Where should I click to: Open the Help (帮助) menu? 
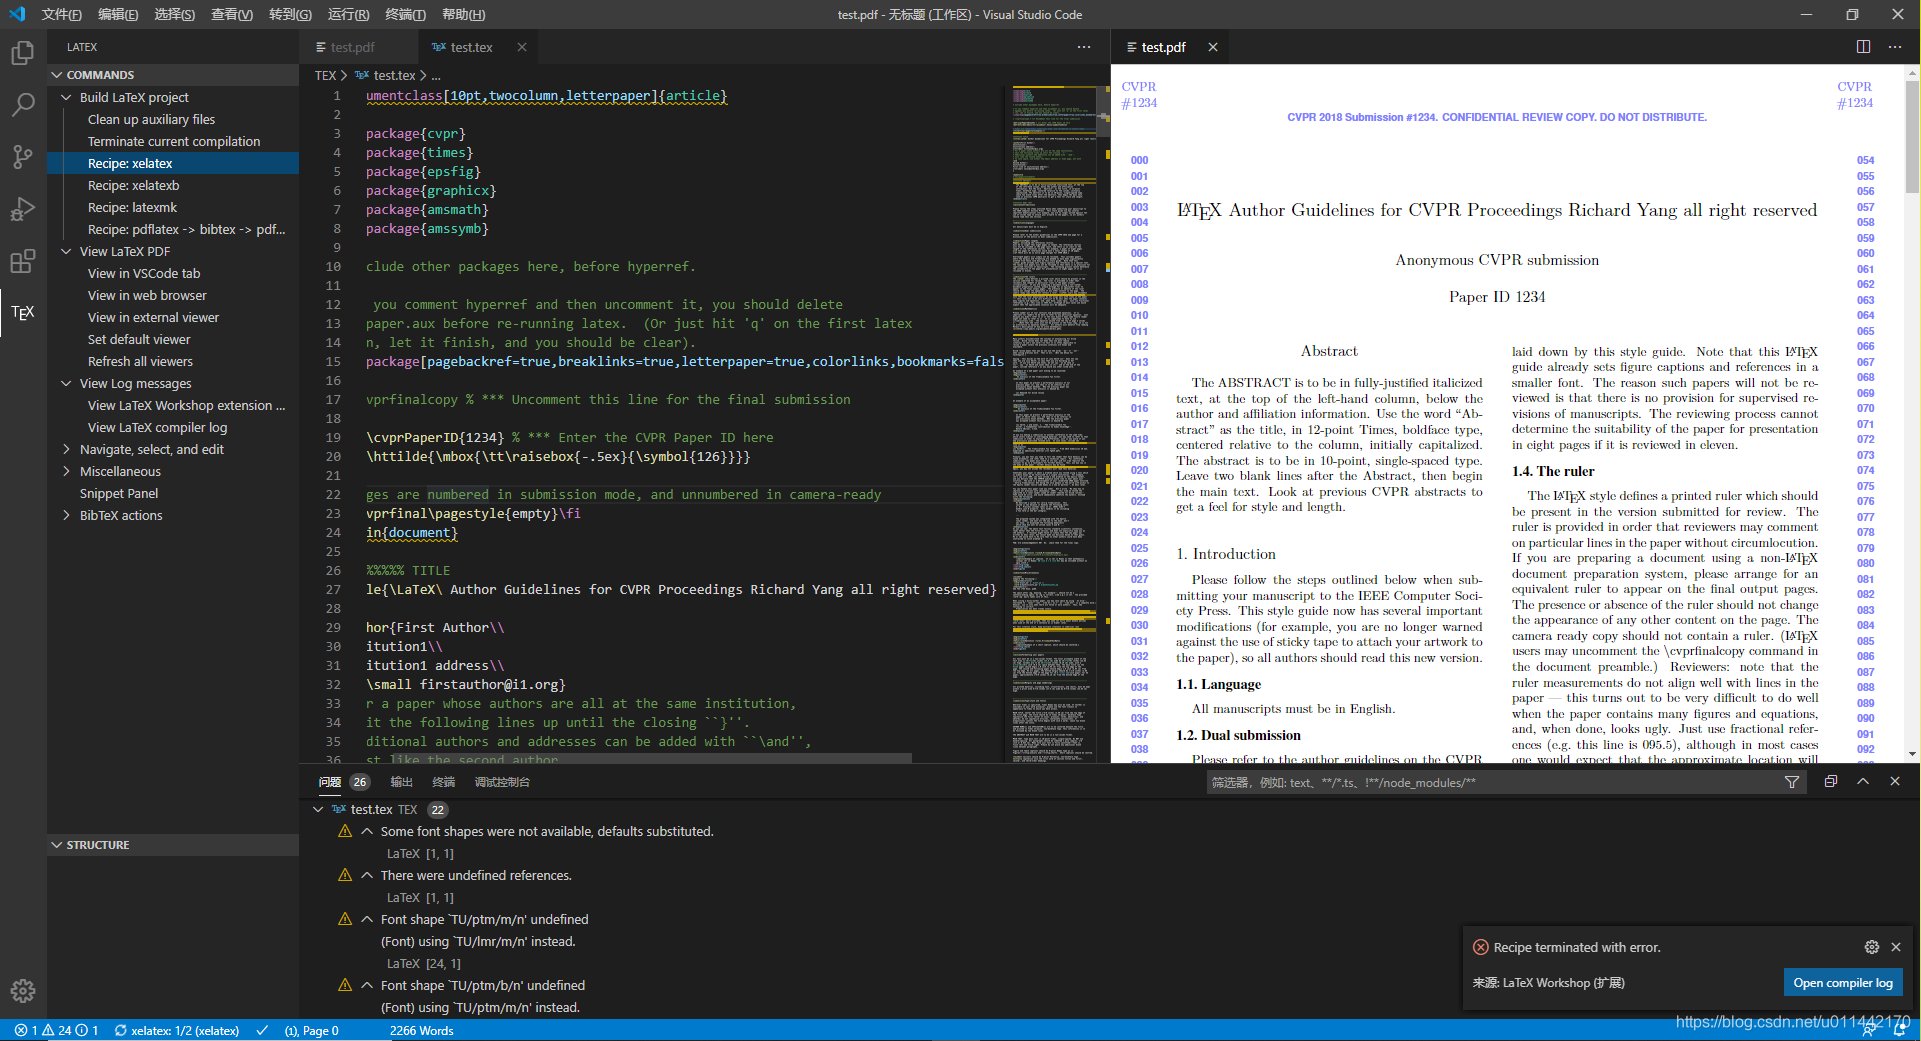click(x=463, y=14)
